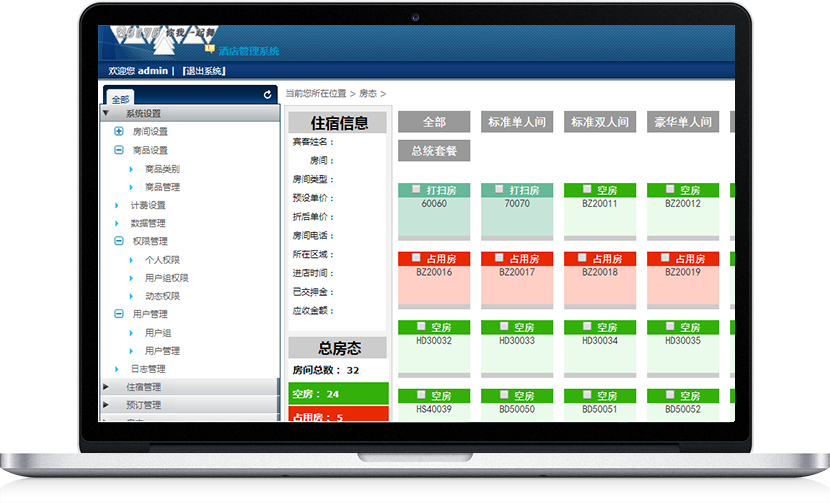Viewport: 830px width, 503px height.
Task: Click the 退出系统 logout link
Action: pyautogui.click(x=204, y=71)
